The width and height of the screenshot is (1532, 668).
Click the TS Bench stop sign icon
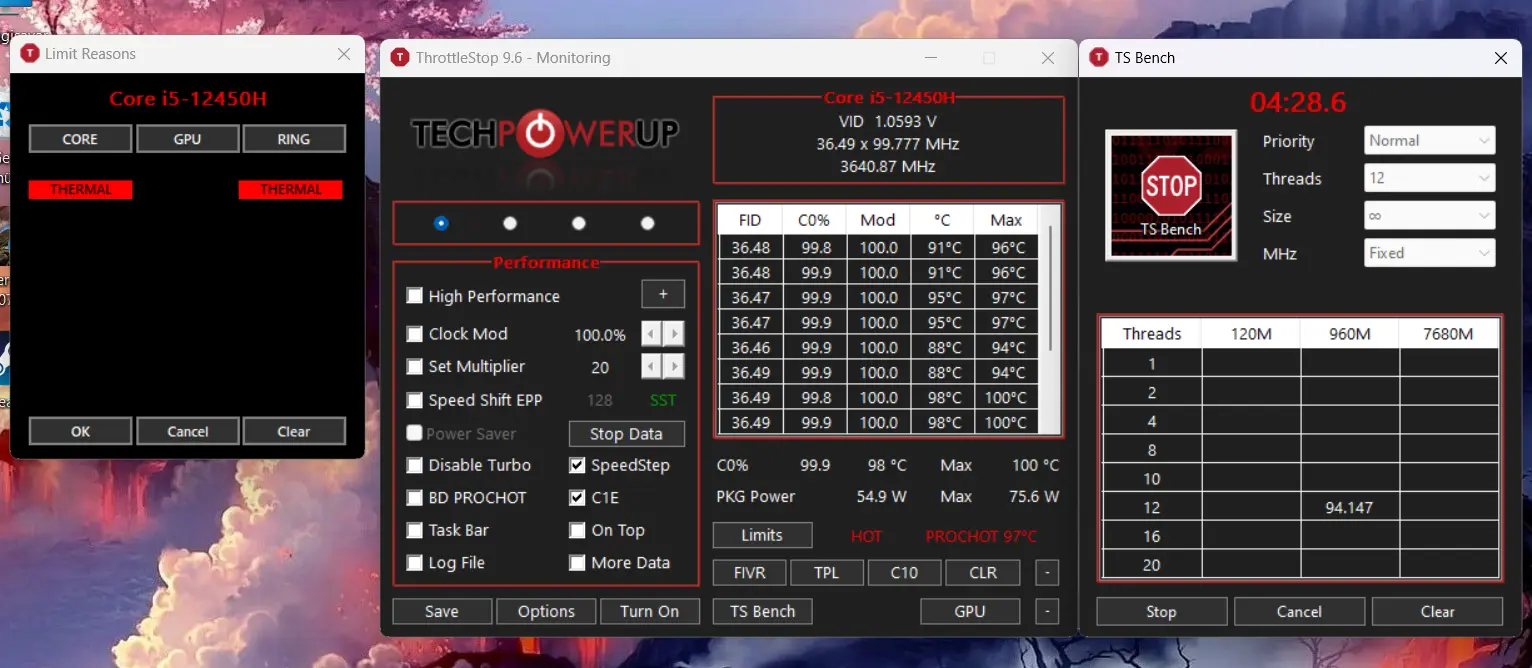click(x=1171, y=195)
